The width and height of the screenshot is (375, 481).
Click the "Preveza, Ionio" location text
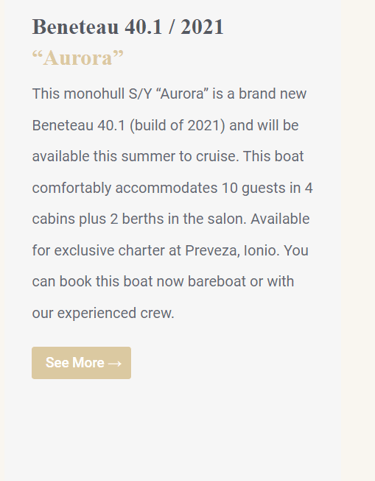(x=232, y=250)
